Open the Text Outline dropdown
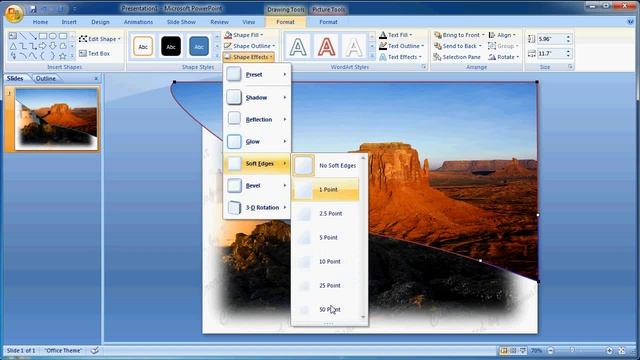The image size is (640, 360). pyautogui.click(x=402, y=46)
